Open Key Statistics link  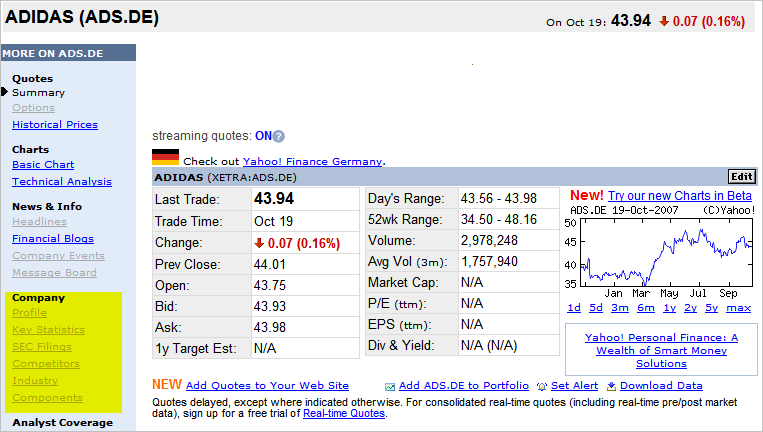[49, 329]
